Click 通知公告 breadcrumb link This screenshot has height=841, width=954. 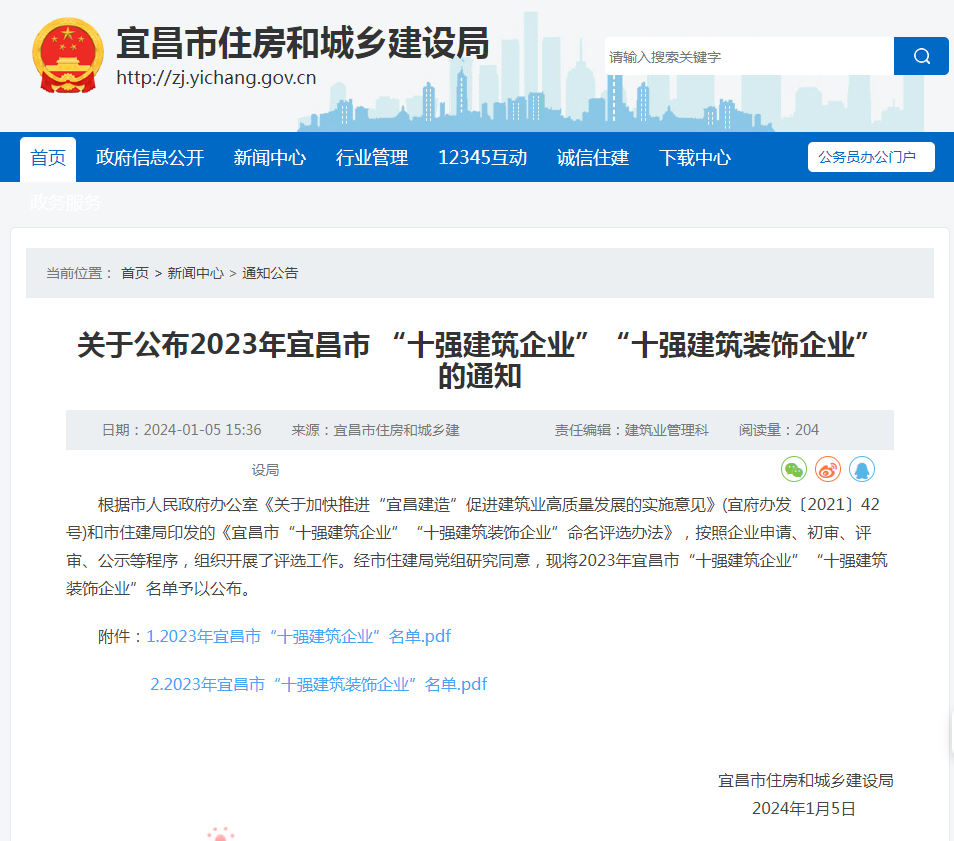pyautogui.click(x=270, y=273)
